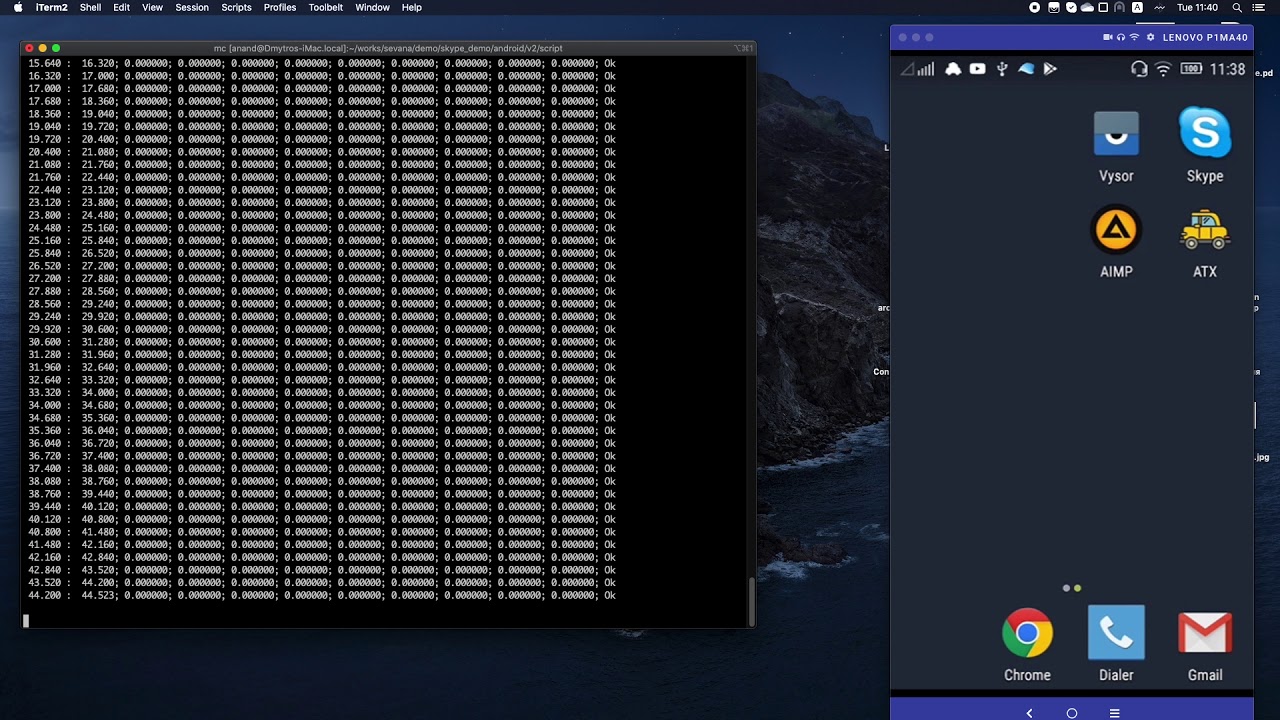Tap the headset icon in phone status bar
This screenshot has height=720, width=1280.
[1139, 69]
